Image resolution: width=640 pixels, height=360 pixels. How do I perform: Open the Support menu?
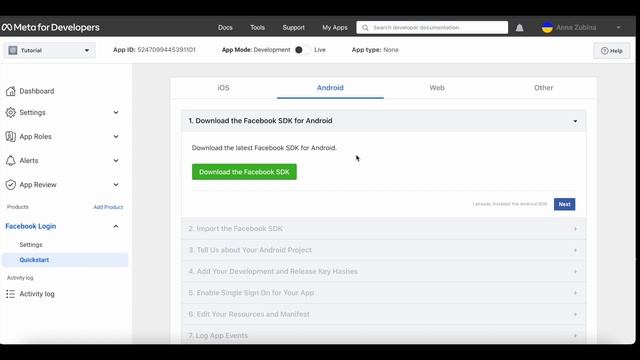pos(293,28)
